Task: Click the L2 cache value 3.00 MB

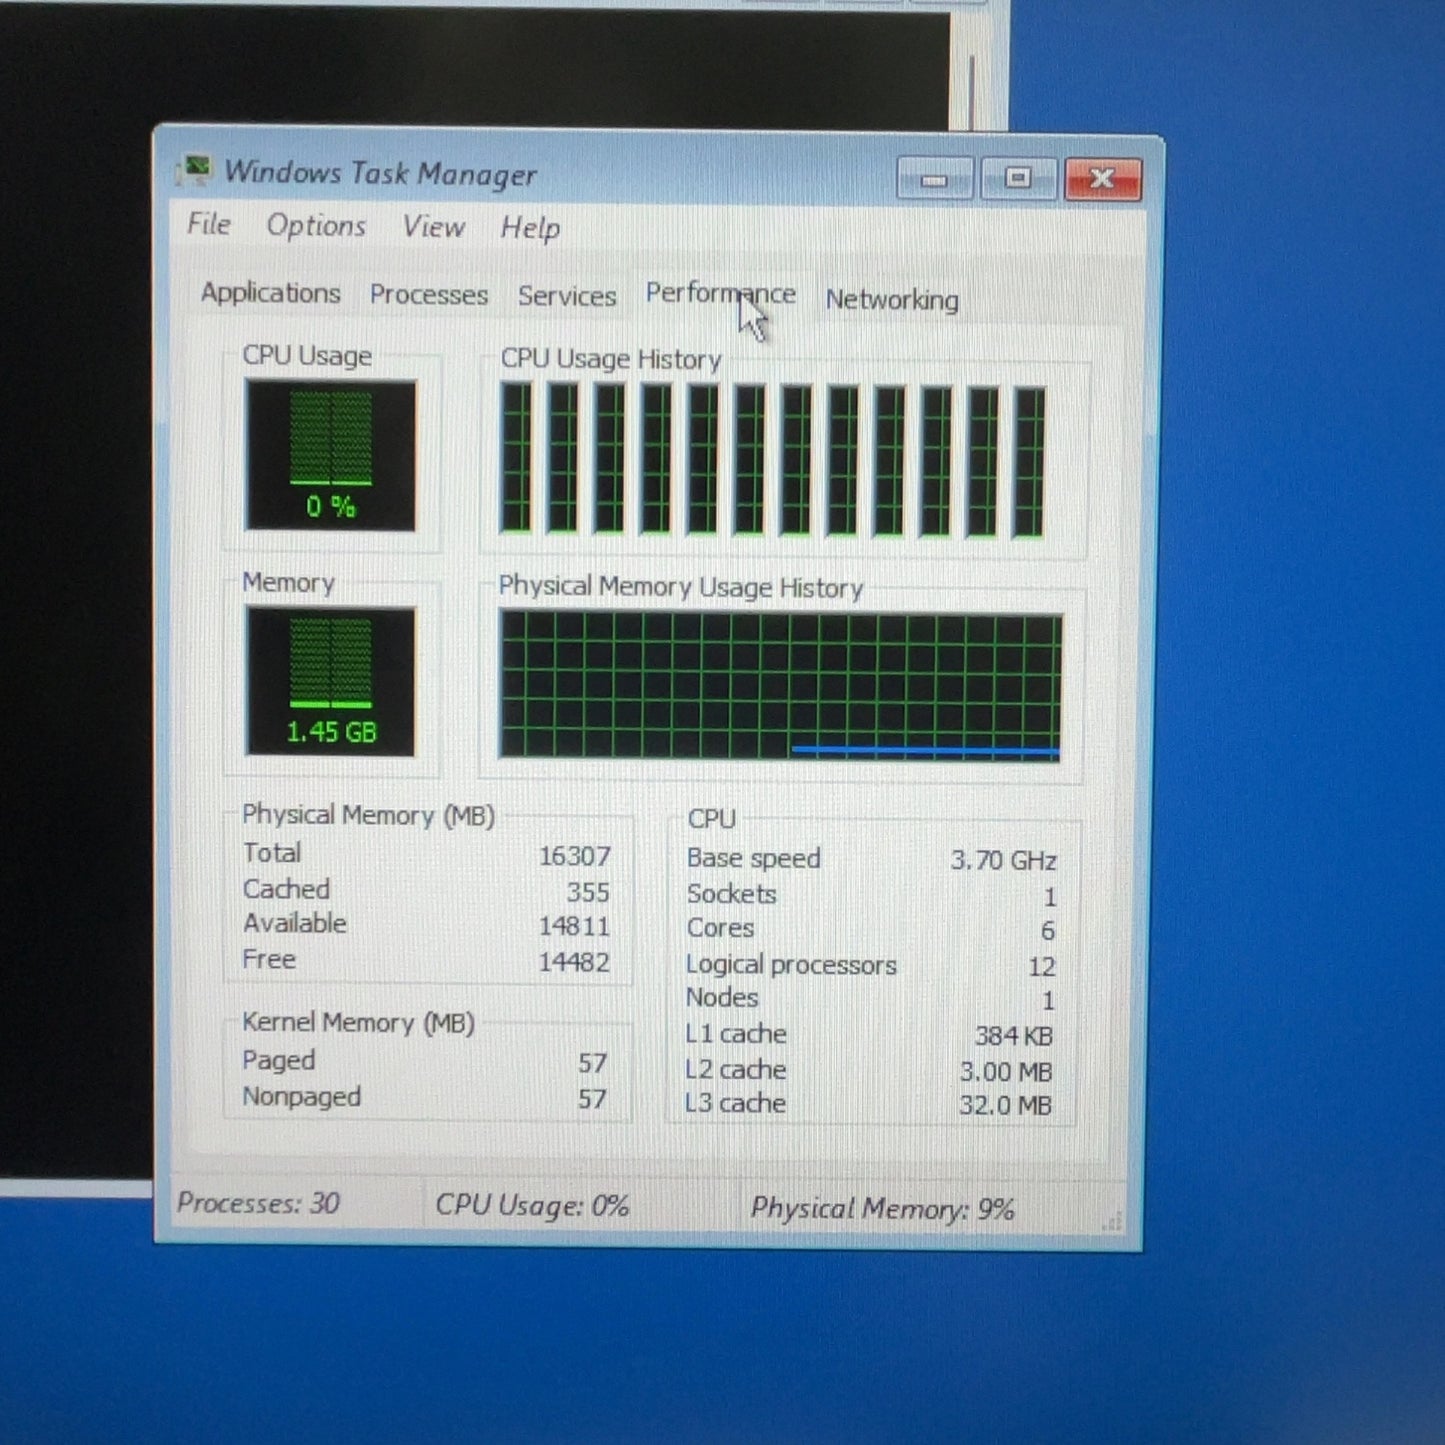Action: (1006, 1072)
